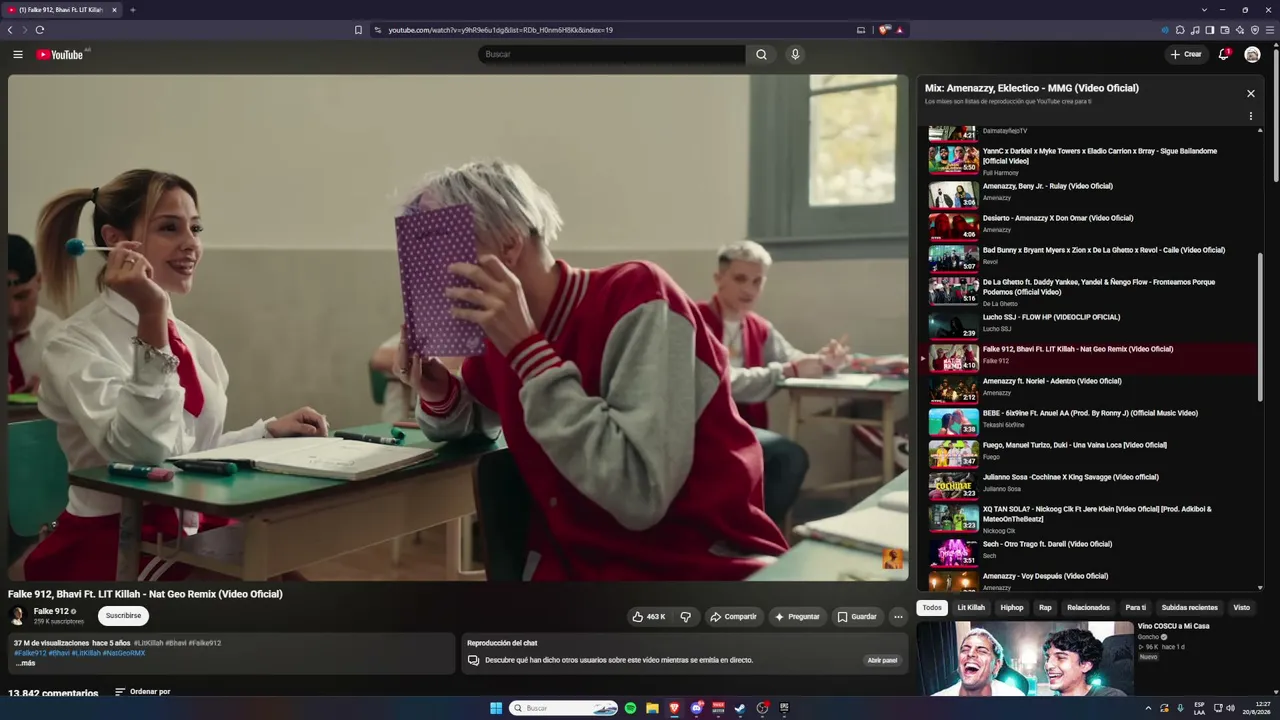Open more actions menu below the video
Viewport: 1280px width, 720px height.
click(x=898, y=617)
